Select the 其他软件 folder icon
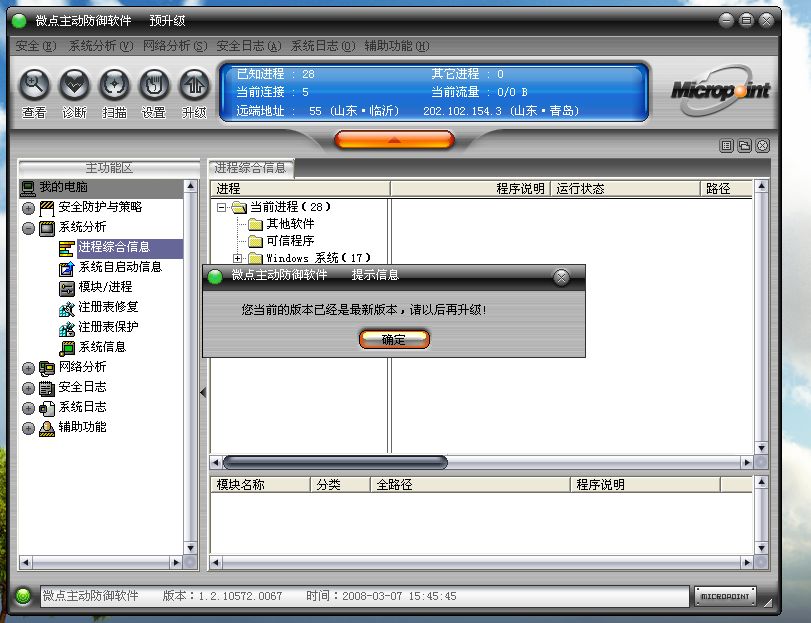Image resolution: width=811 pixels, height=623 pixels. click(256, 224)
